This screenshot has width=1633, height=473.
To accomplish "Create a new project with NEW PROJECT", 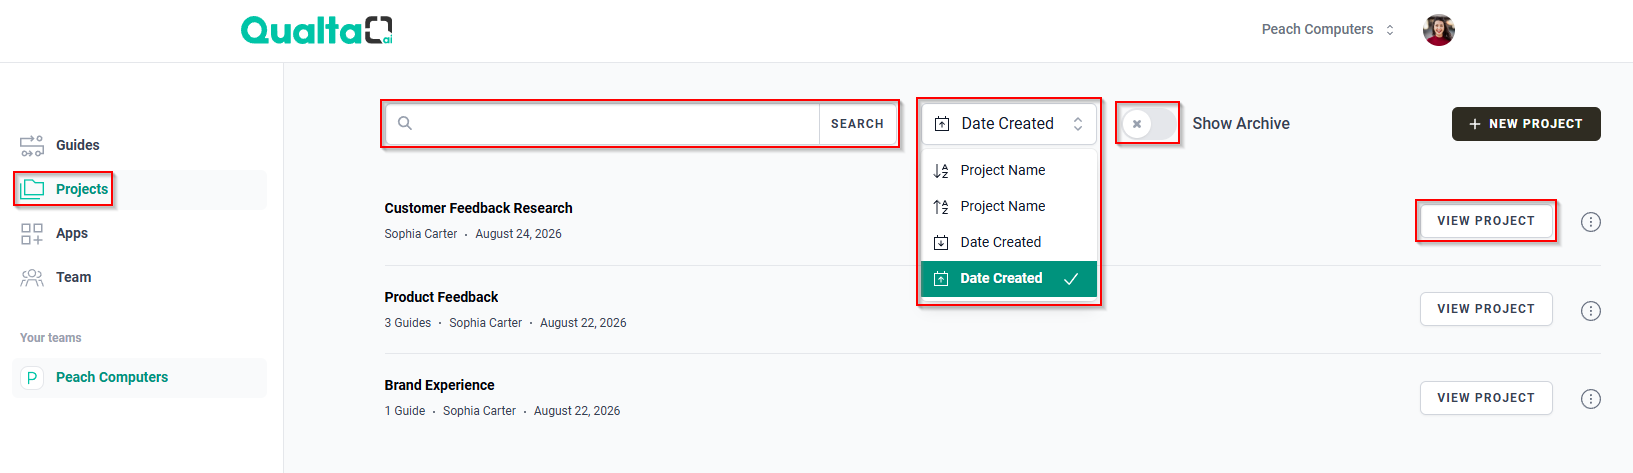I will (1526, 124).
